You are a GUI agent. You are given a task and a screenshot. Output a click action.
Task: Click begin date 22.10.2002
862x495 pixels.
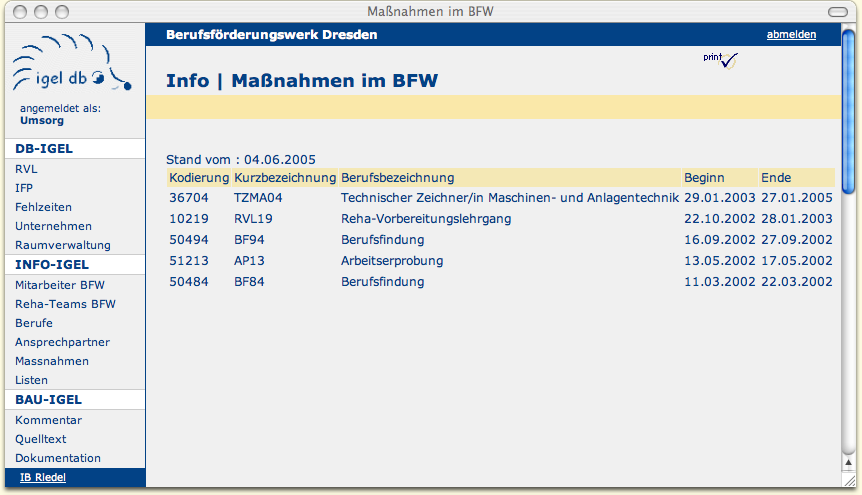720,219
